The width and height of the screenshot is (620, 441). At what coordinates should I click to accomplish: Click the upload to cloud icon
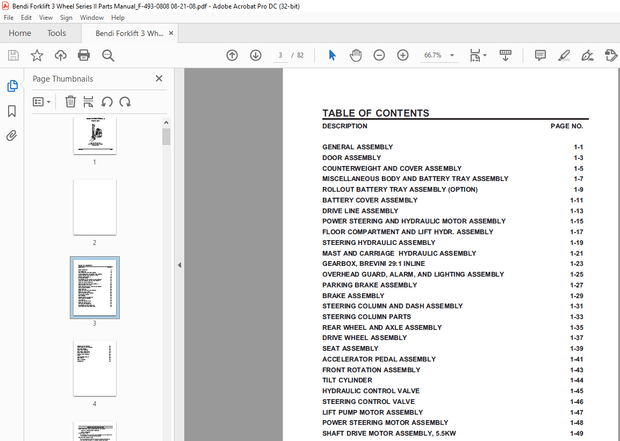60,55
